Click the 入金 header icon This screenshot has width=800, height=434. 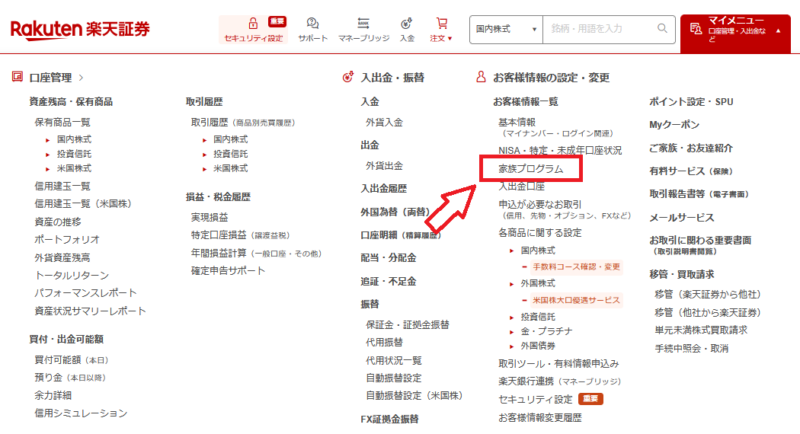click(x=407, y=29)
